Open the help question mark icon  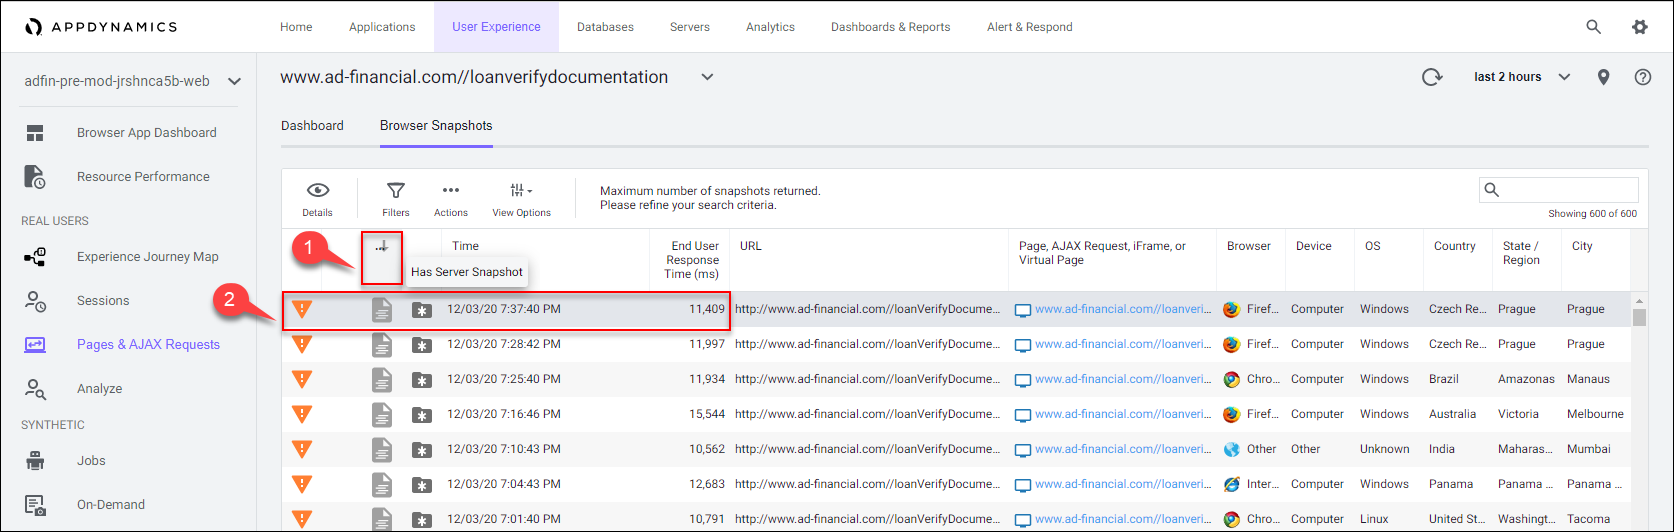click(x=1643, y=77)
